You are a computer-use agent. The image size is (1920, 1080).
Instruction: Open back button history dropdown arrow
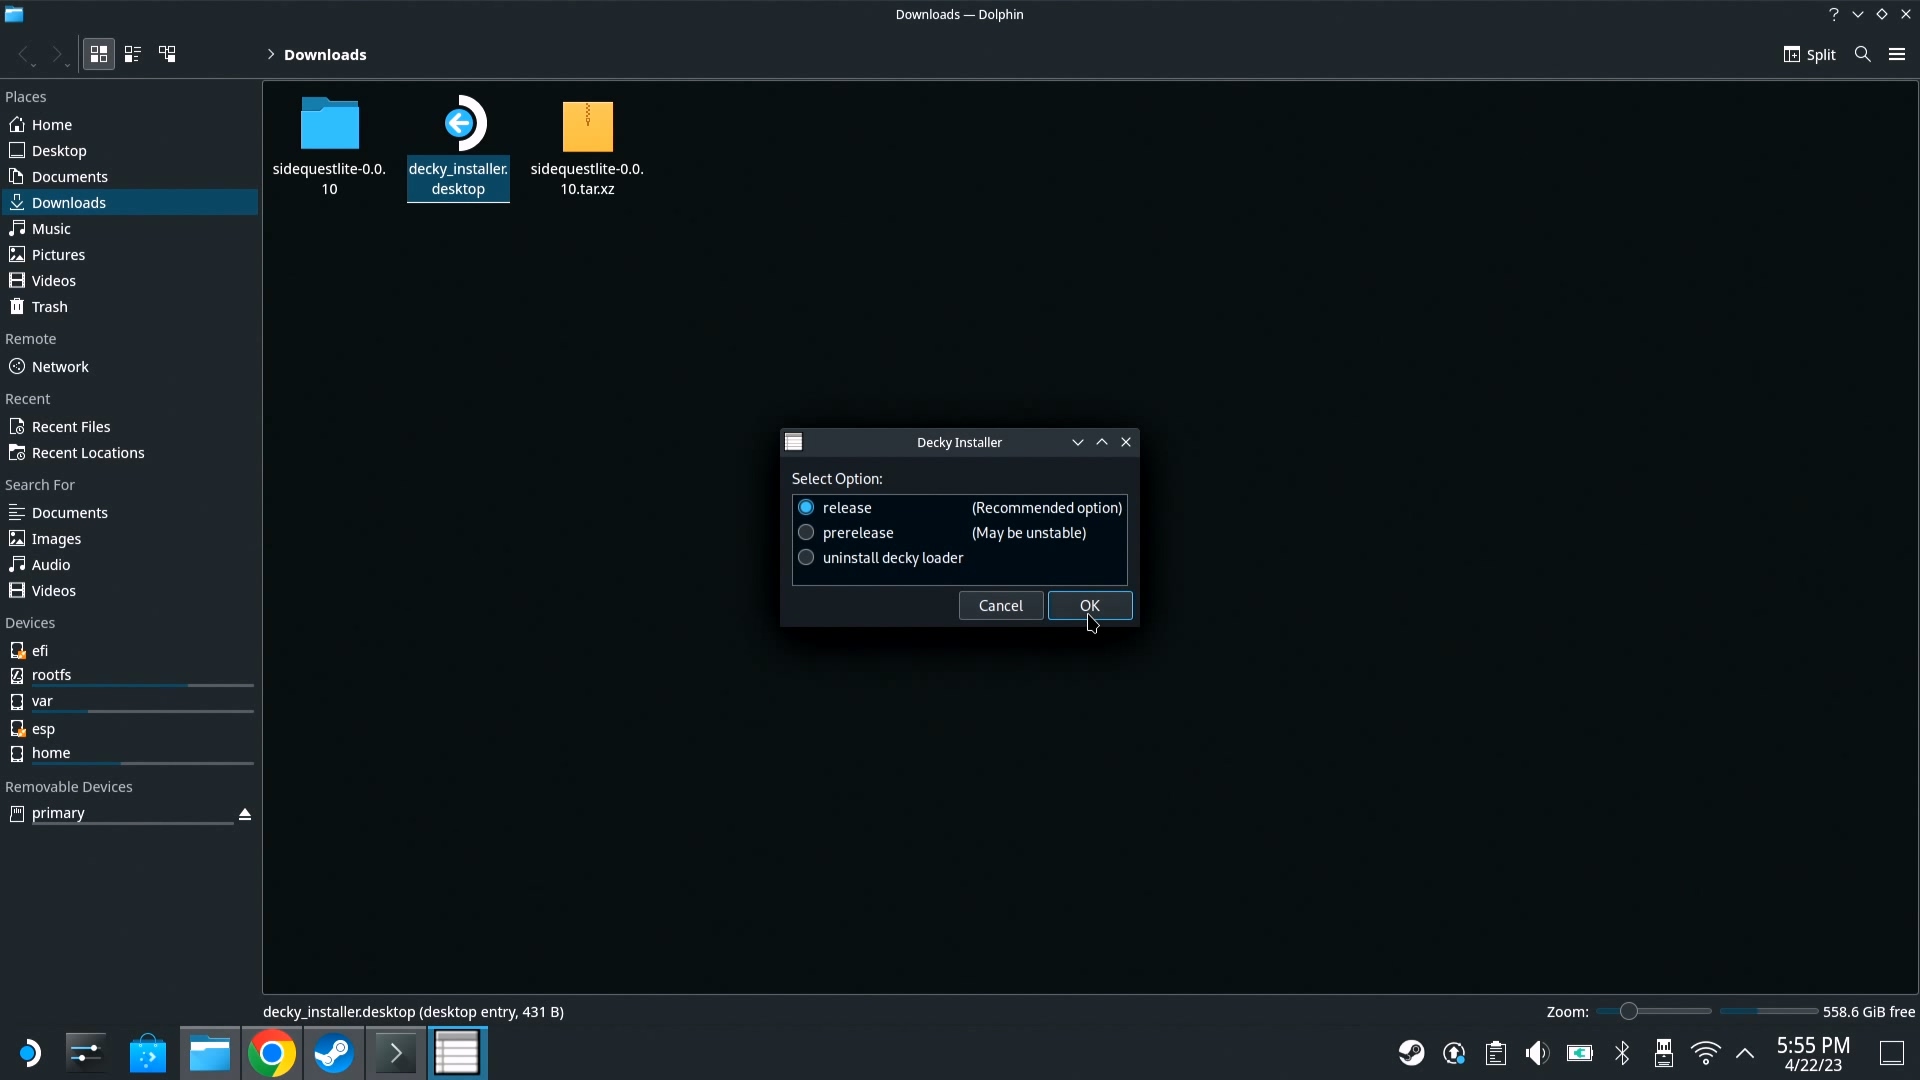pyautogui.click(x=35, y=65)
